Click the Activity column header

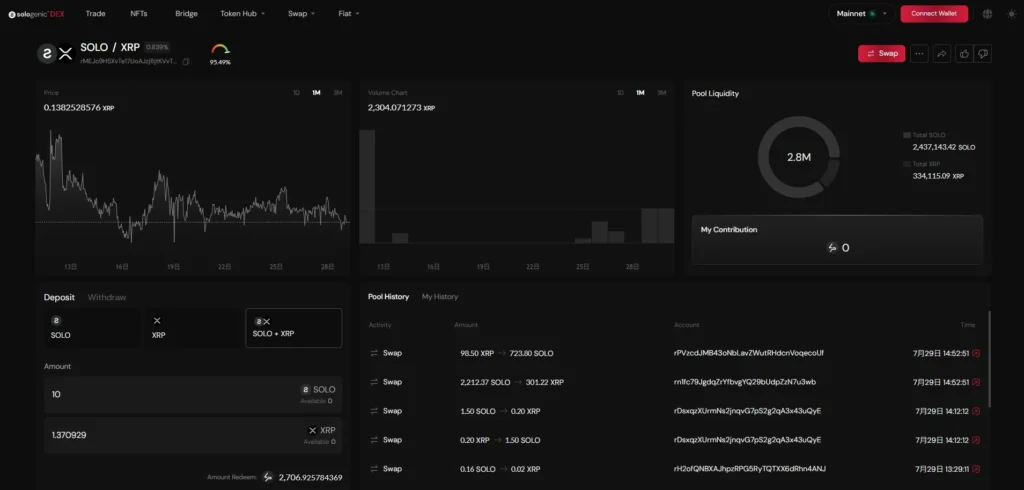[x=380, y=325]
